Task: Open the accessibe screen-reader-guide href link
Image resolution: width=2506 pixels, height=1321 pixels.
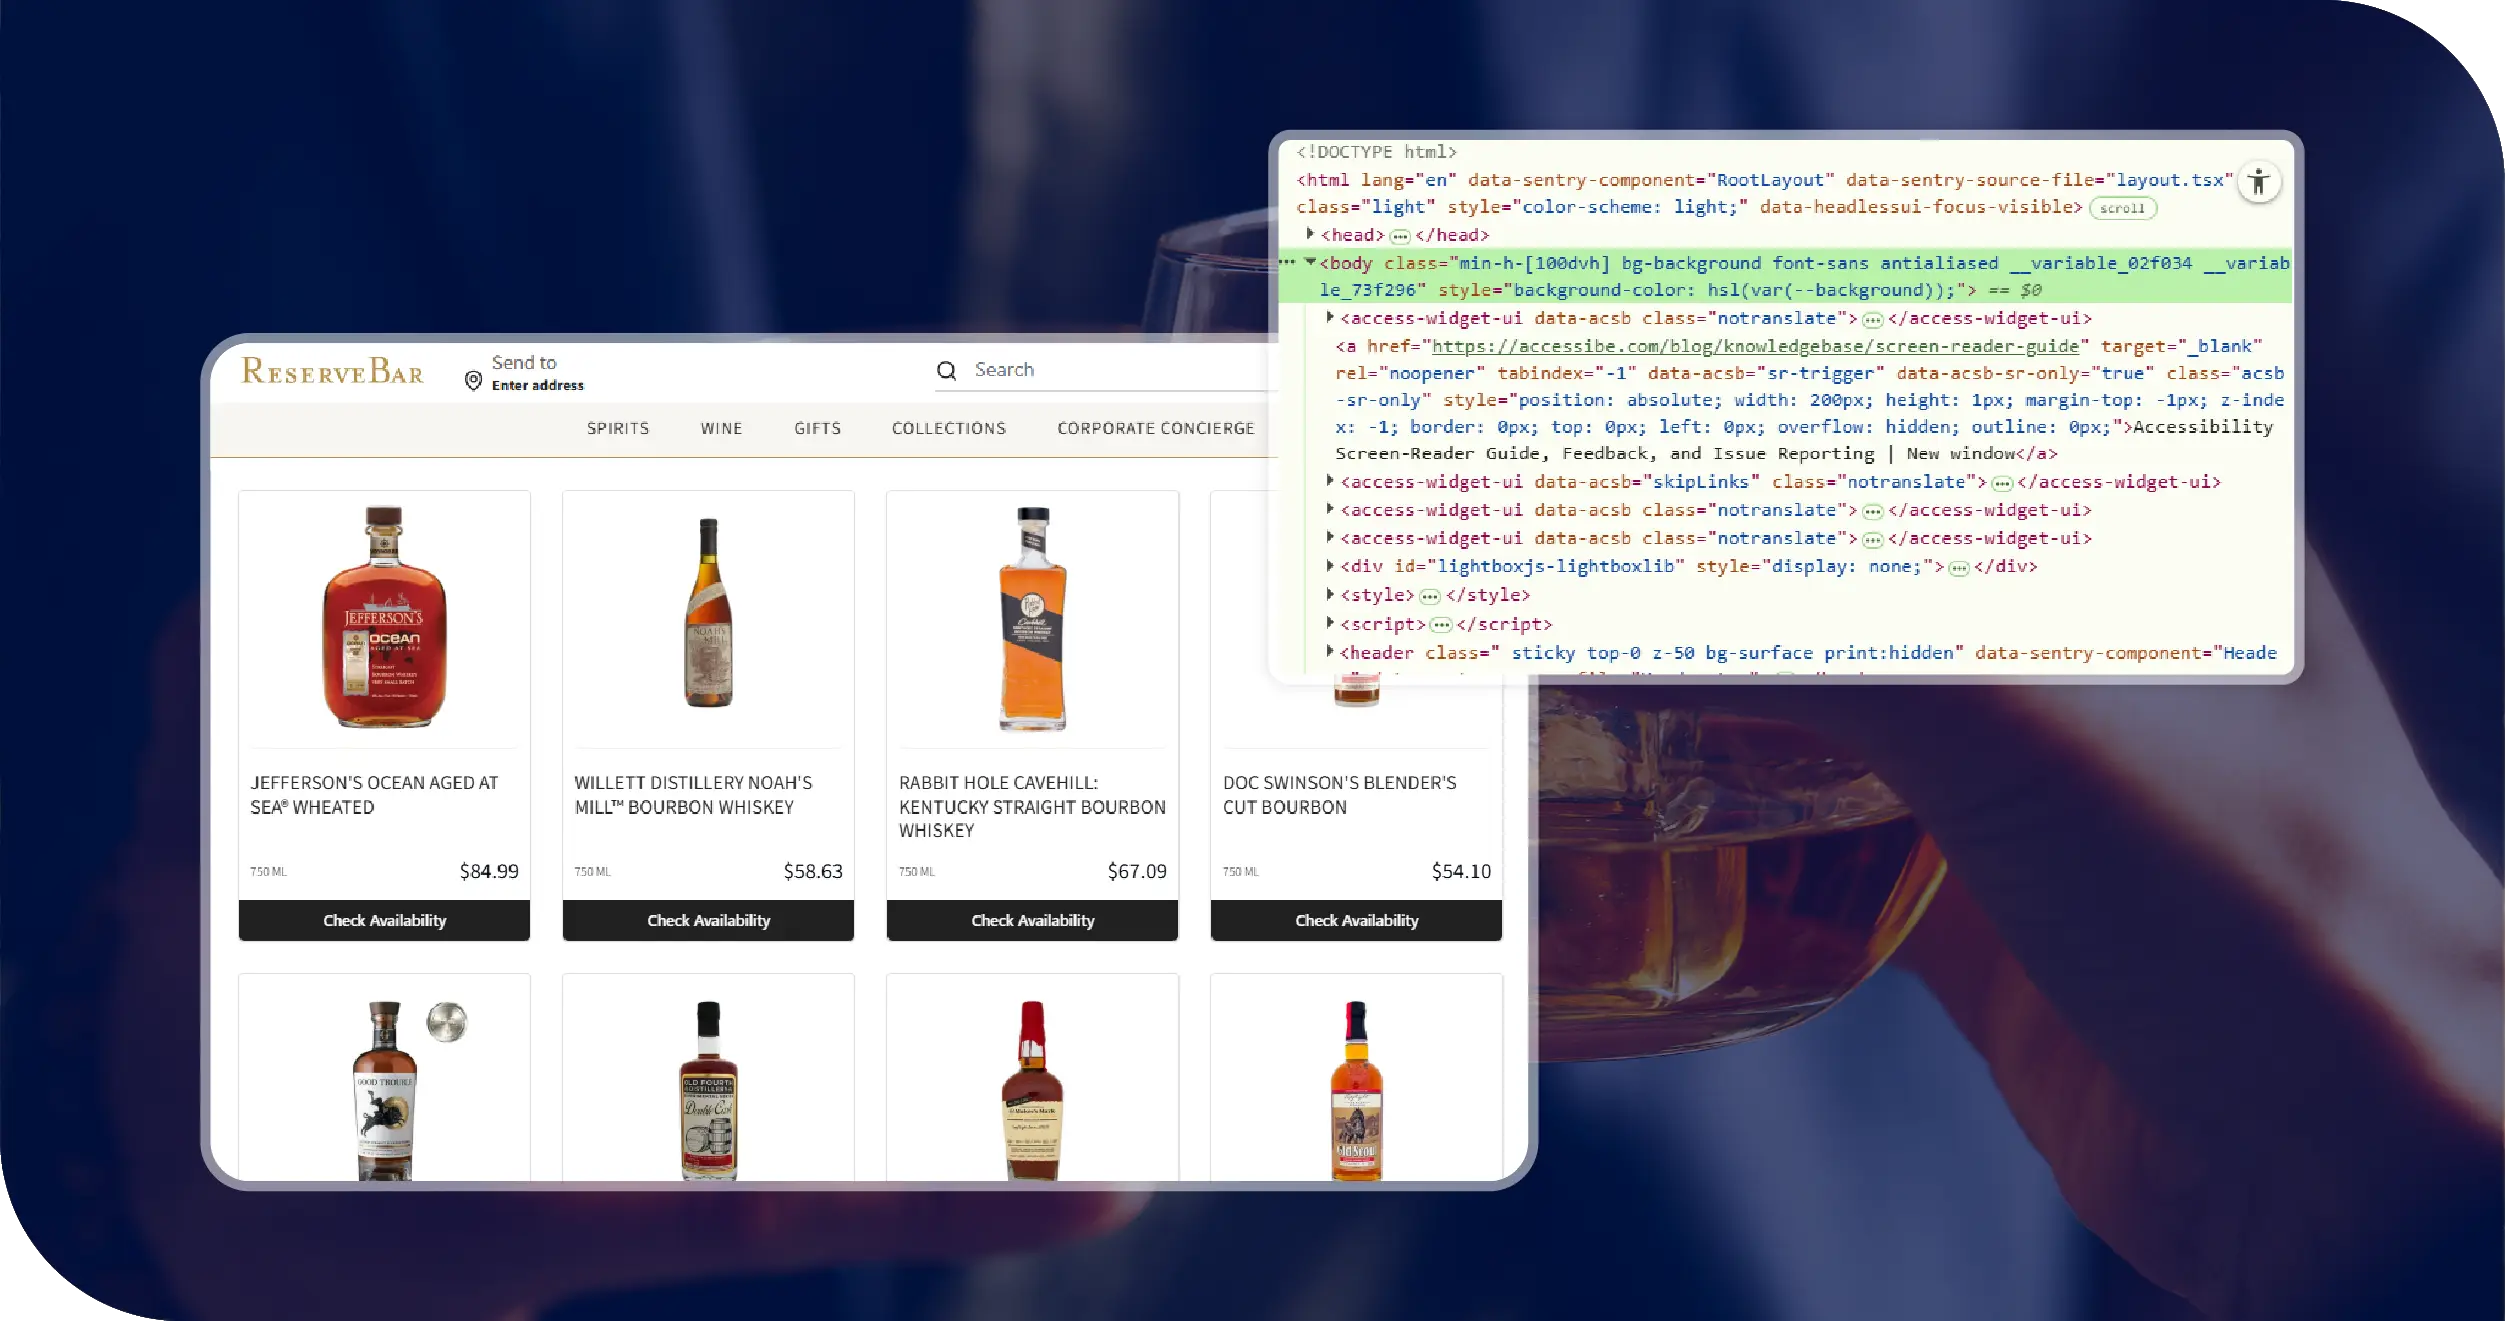Action: 1755,346
